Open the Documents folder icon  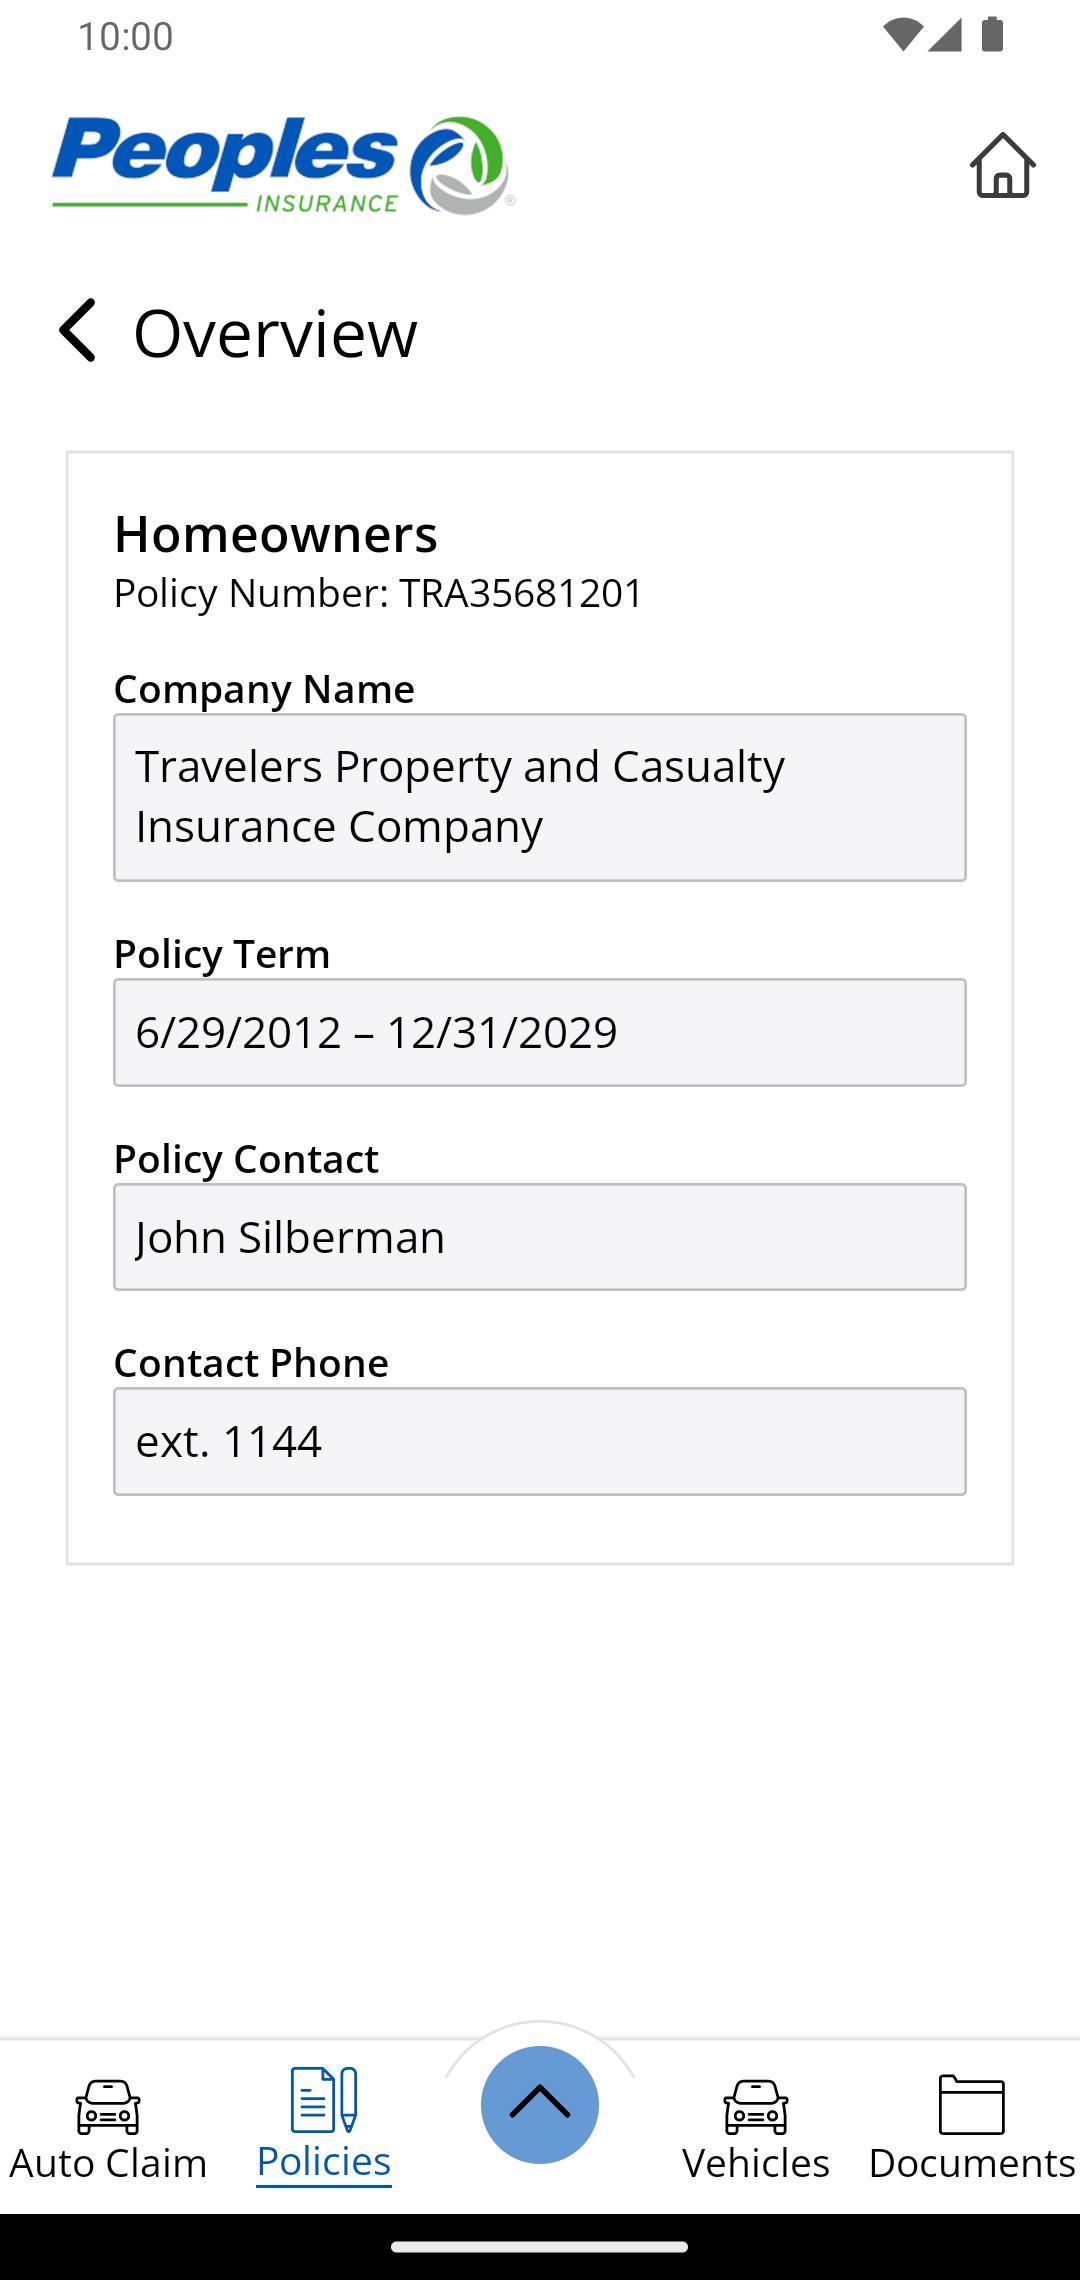point(972,2104)
